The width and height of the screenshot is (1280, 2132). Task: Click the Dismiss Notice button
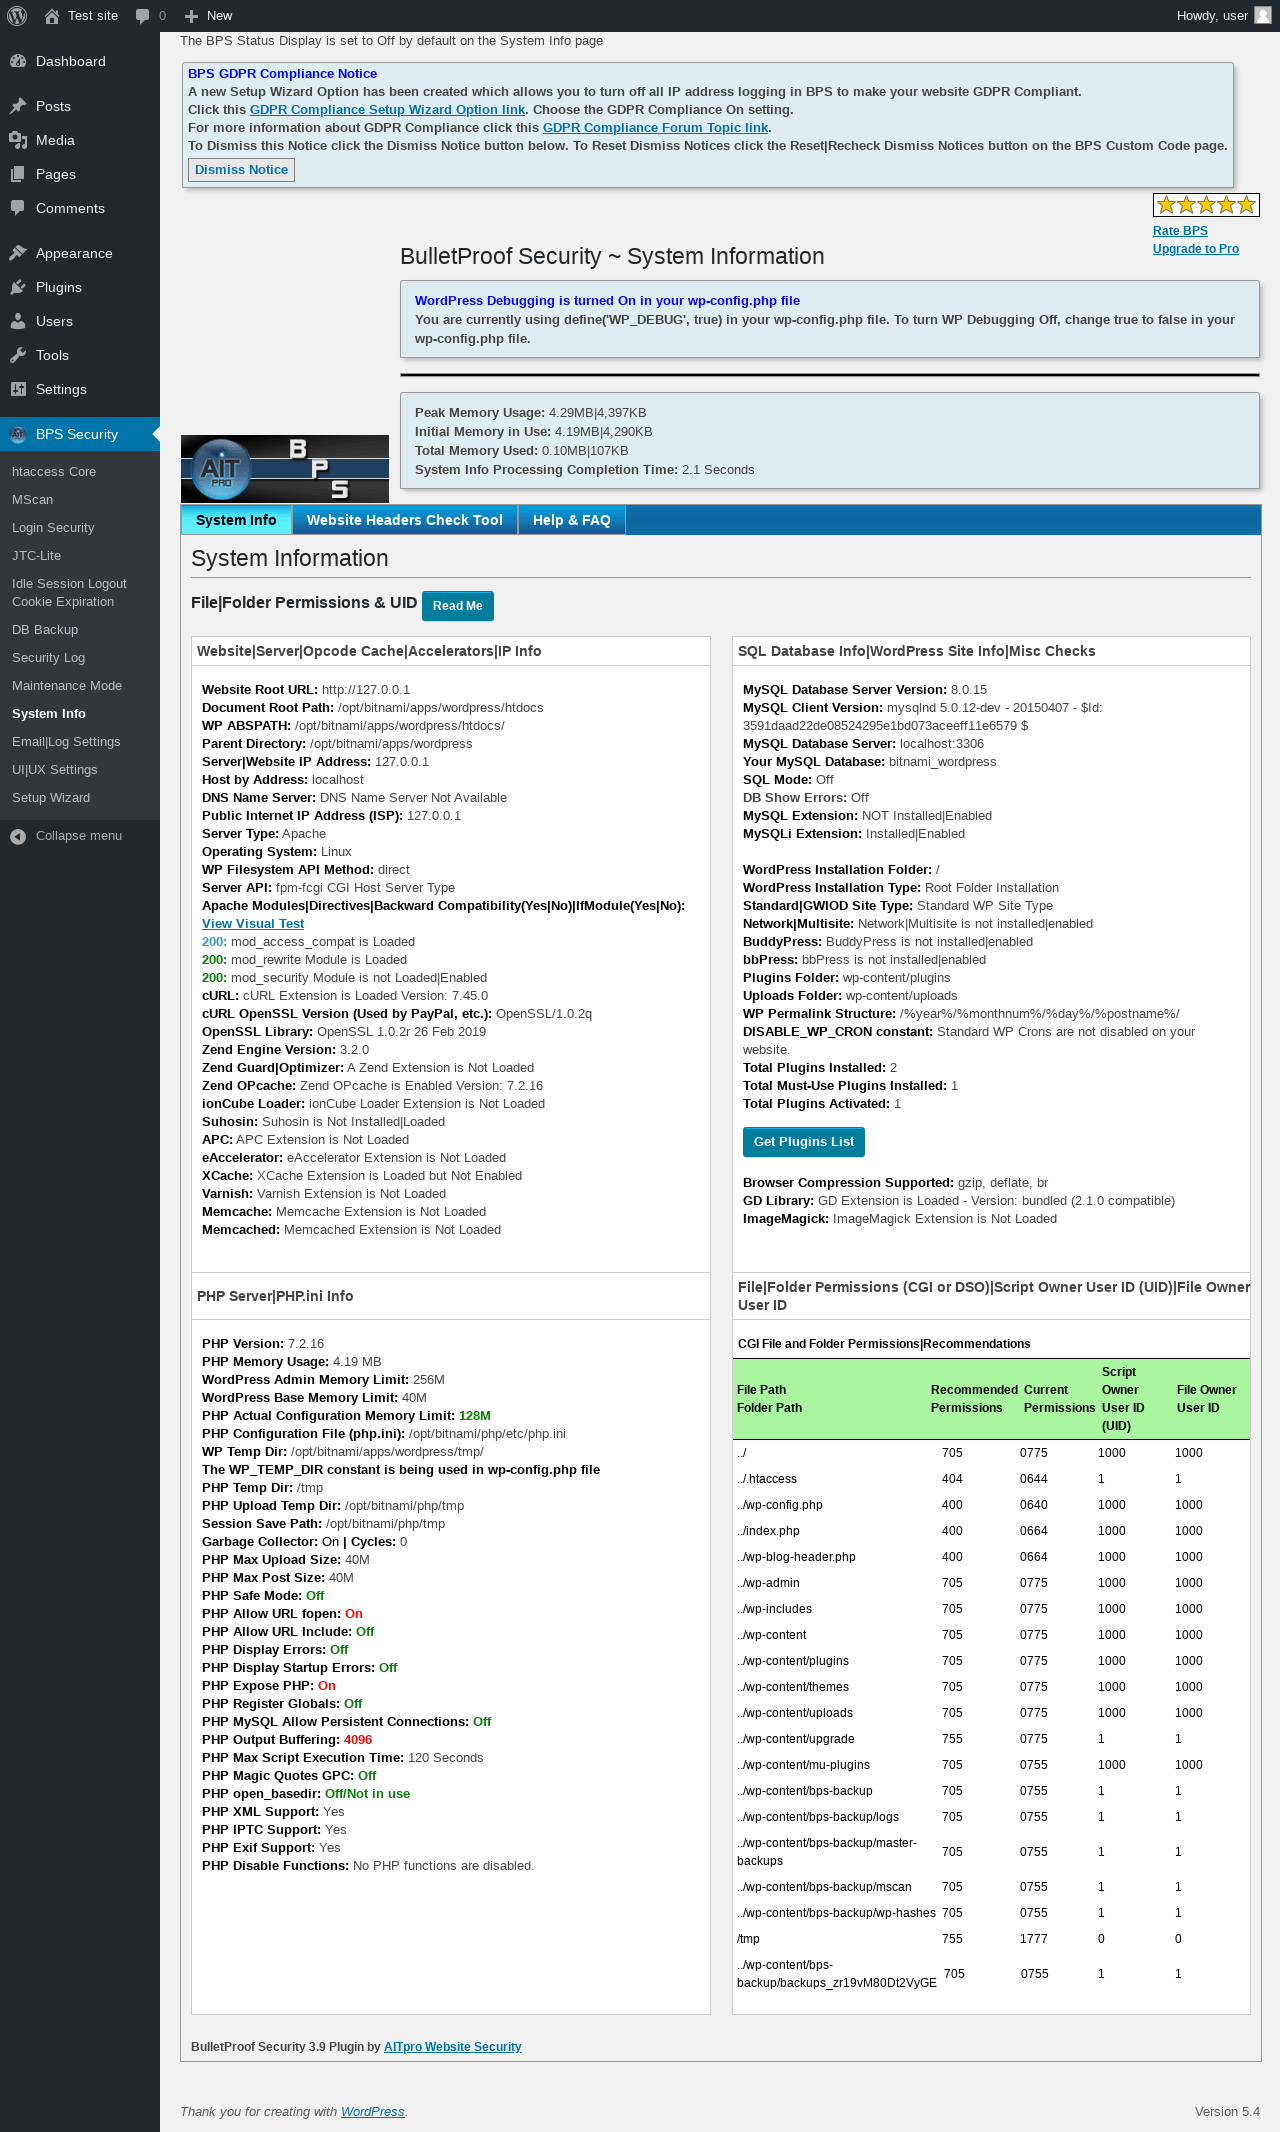pyautogui.click(x=241, y=170)
